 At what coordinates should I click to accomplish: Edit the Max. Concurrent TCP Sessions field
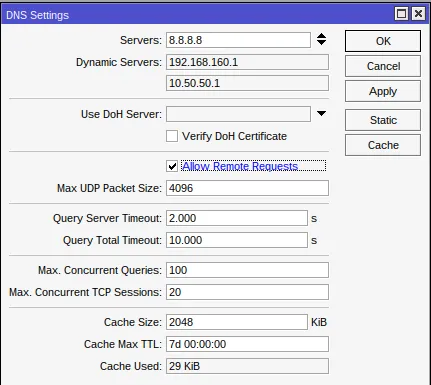pos(247,292)
